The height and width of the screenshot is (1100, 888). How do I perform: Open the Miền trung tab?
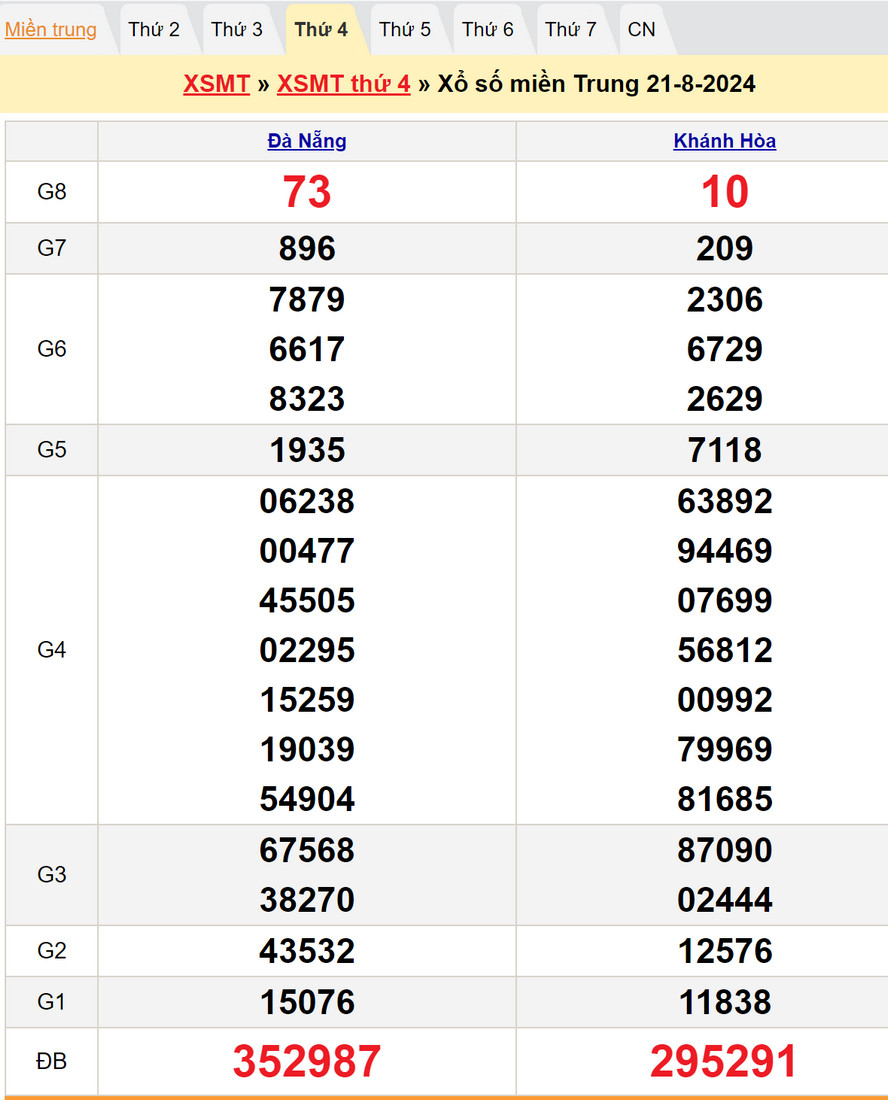tap(51, 30)
